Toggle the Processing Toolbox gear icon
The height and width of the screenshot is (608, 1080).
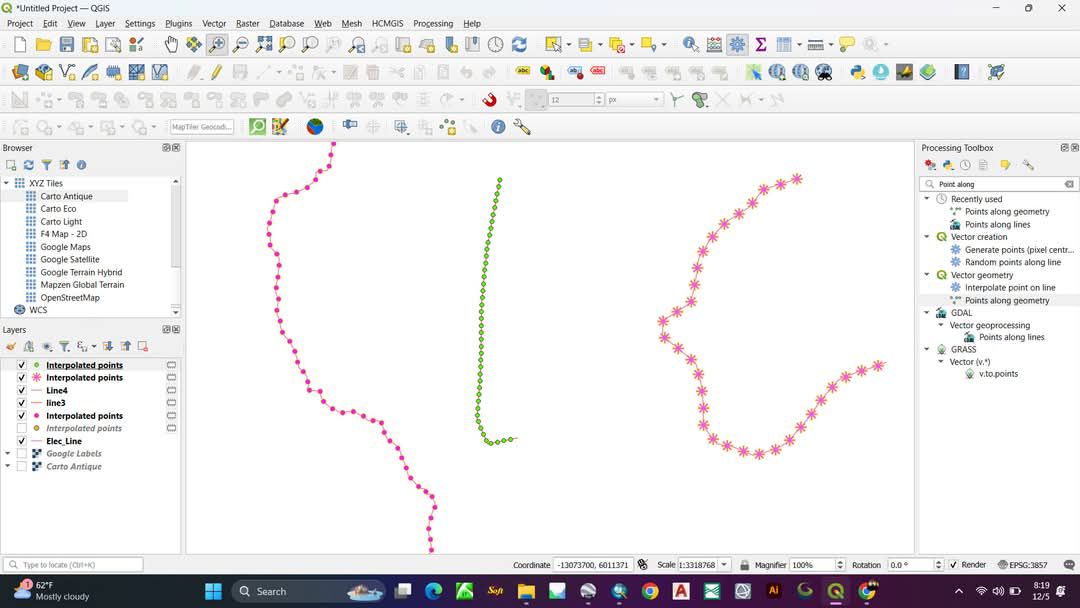737,45
